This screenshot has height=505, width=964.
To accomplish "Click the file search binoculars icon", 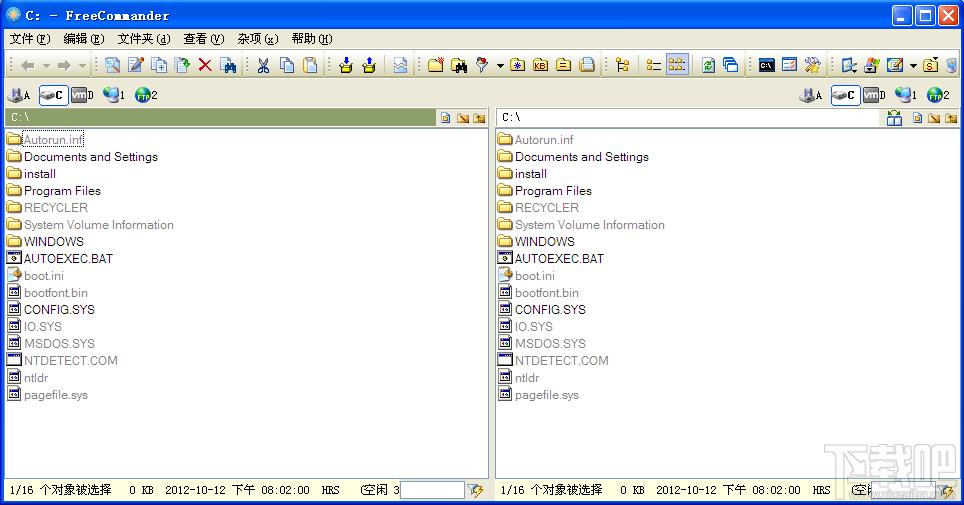I will point(228,65).
